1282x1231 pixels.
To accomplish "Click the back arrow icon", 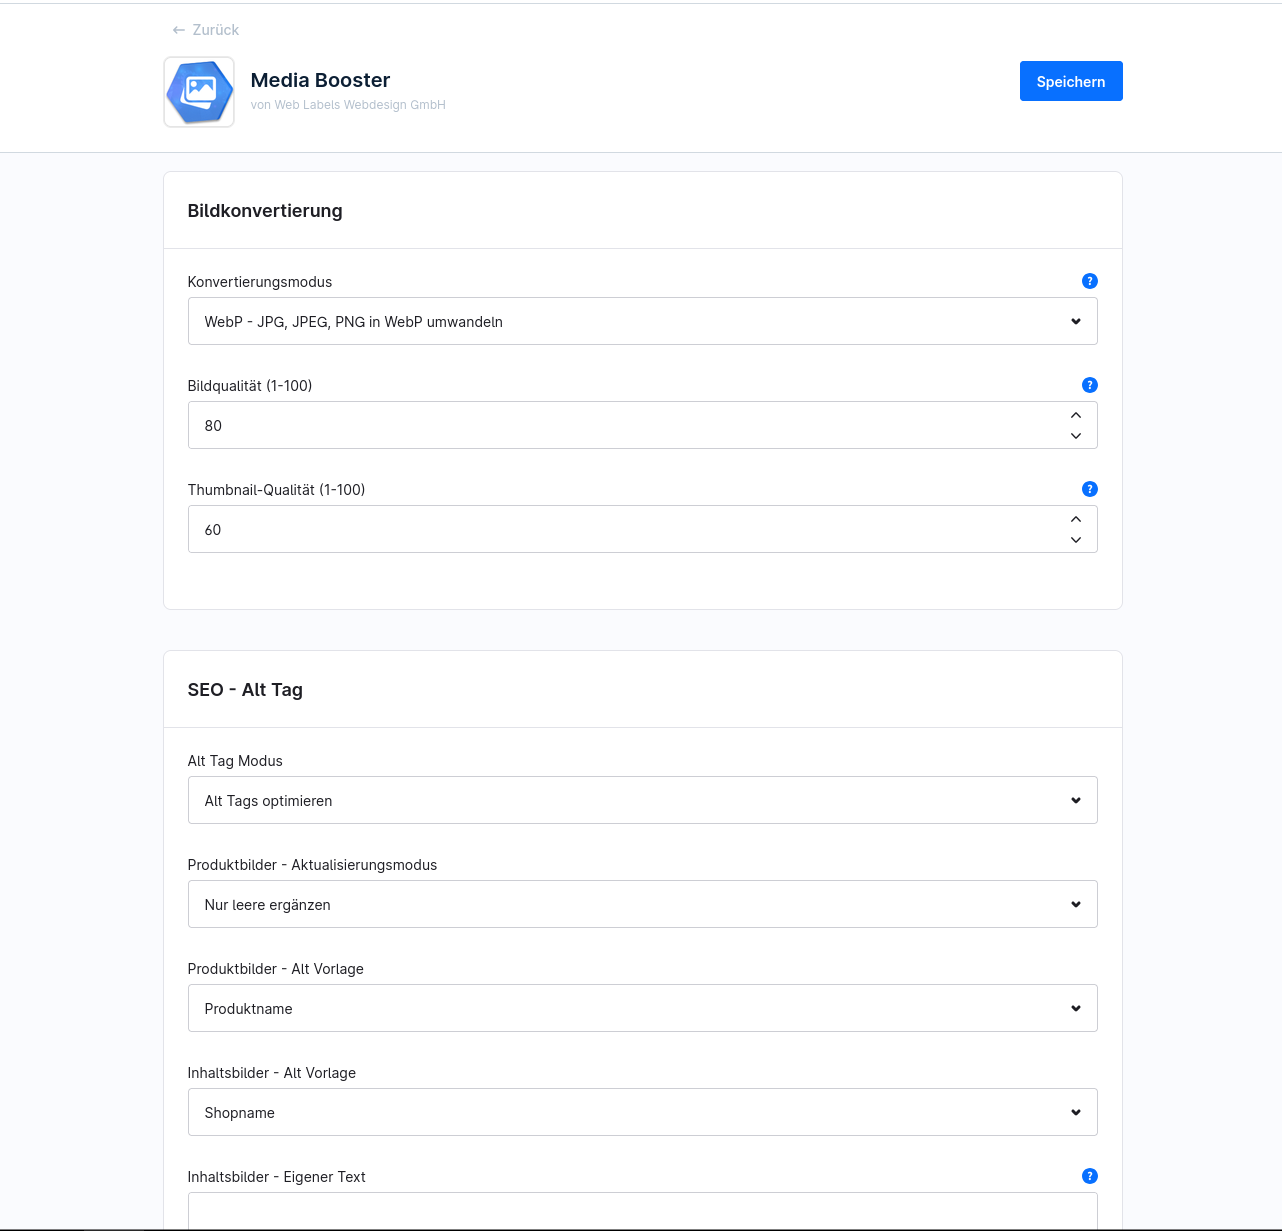I will pyautogui.click(x=178, y=30).
